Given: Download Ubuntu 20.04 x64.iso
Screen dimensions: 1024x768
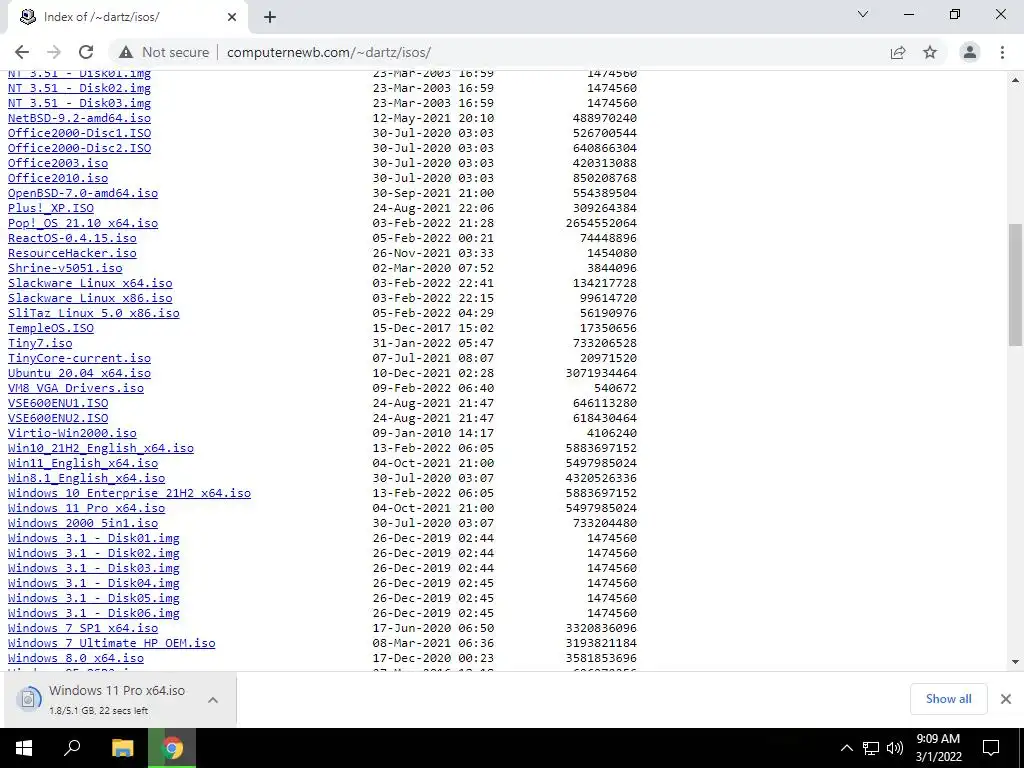Looking at the screenshot, I should click(79, 374).
